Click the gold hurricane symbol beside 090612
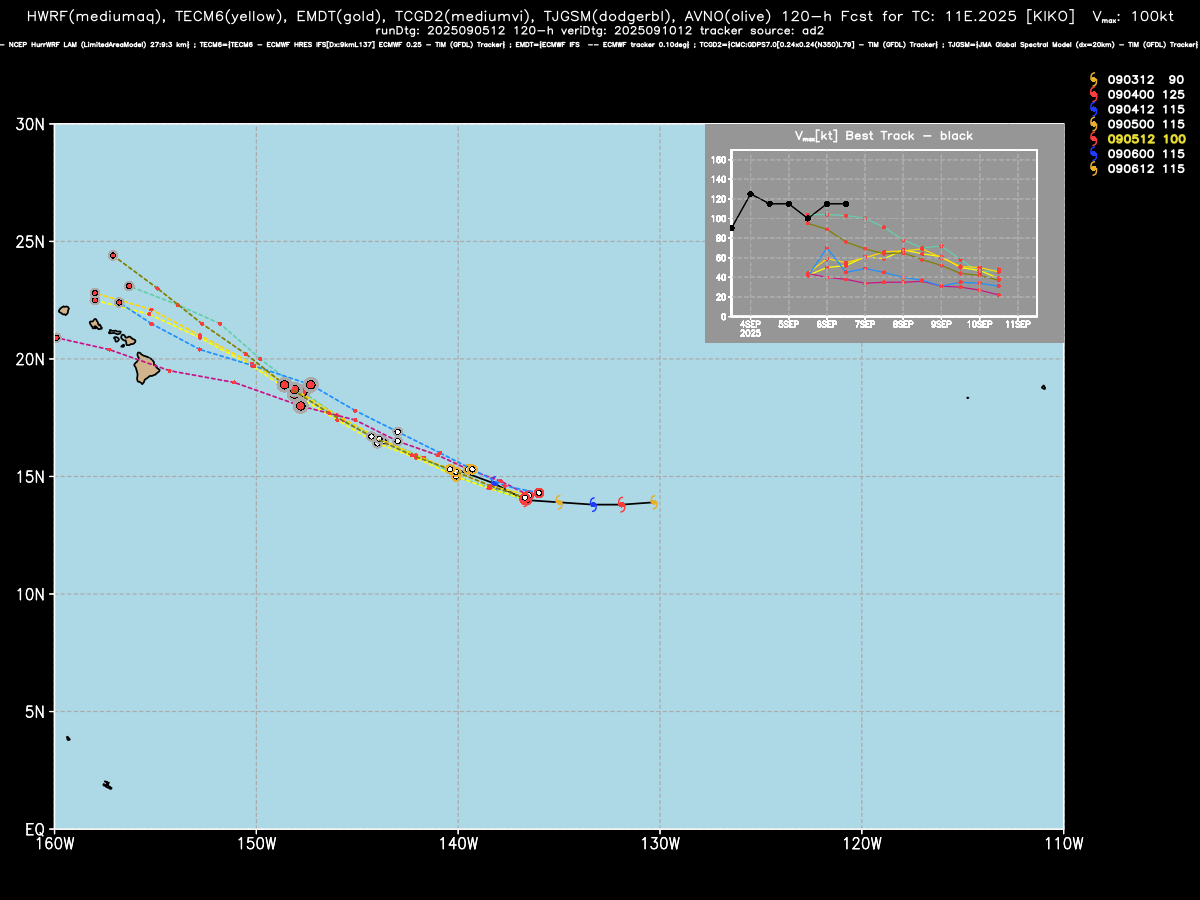The height and width of the screenshot is (900, 1200). 1093,169
